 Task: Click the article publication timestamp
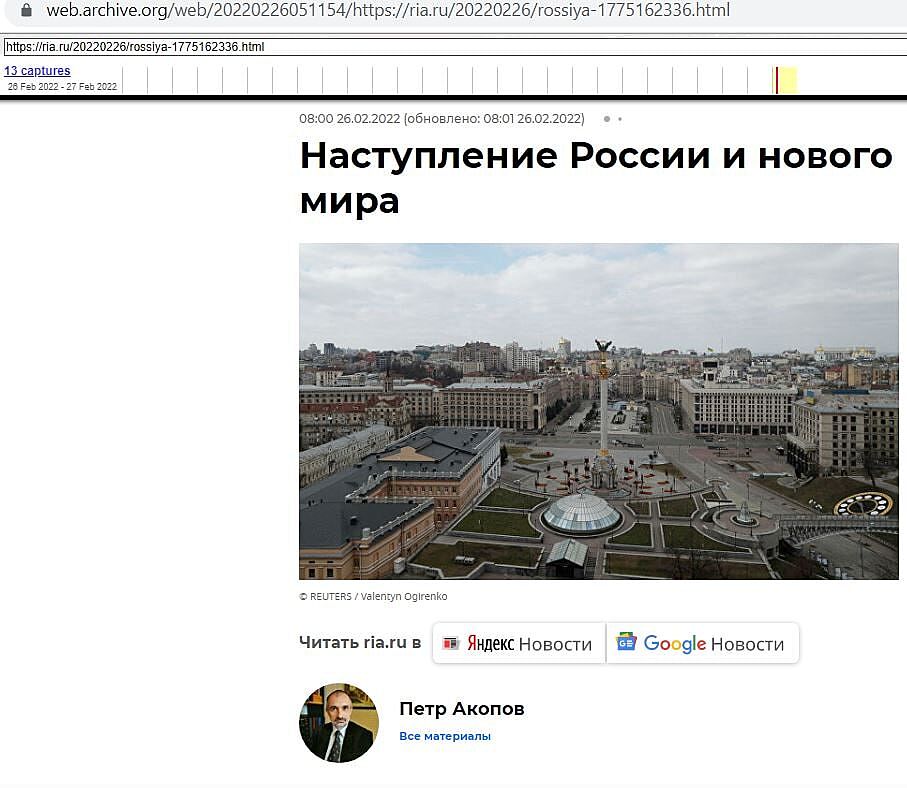coord(441,118)
